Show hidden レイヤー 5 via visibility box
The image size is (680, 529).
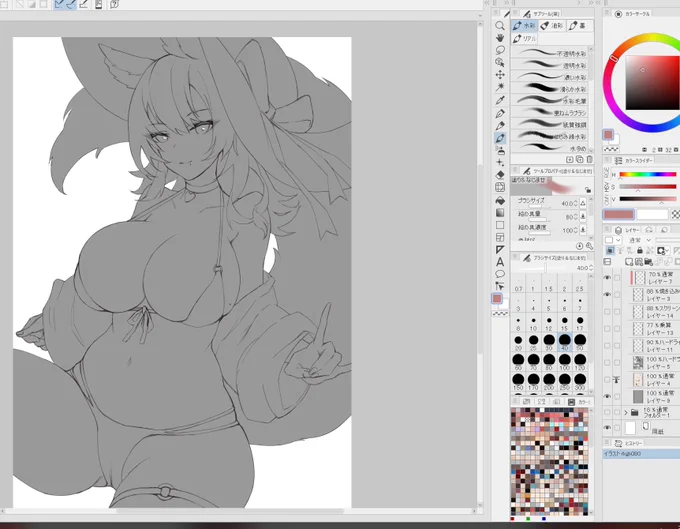[607, 362]
